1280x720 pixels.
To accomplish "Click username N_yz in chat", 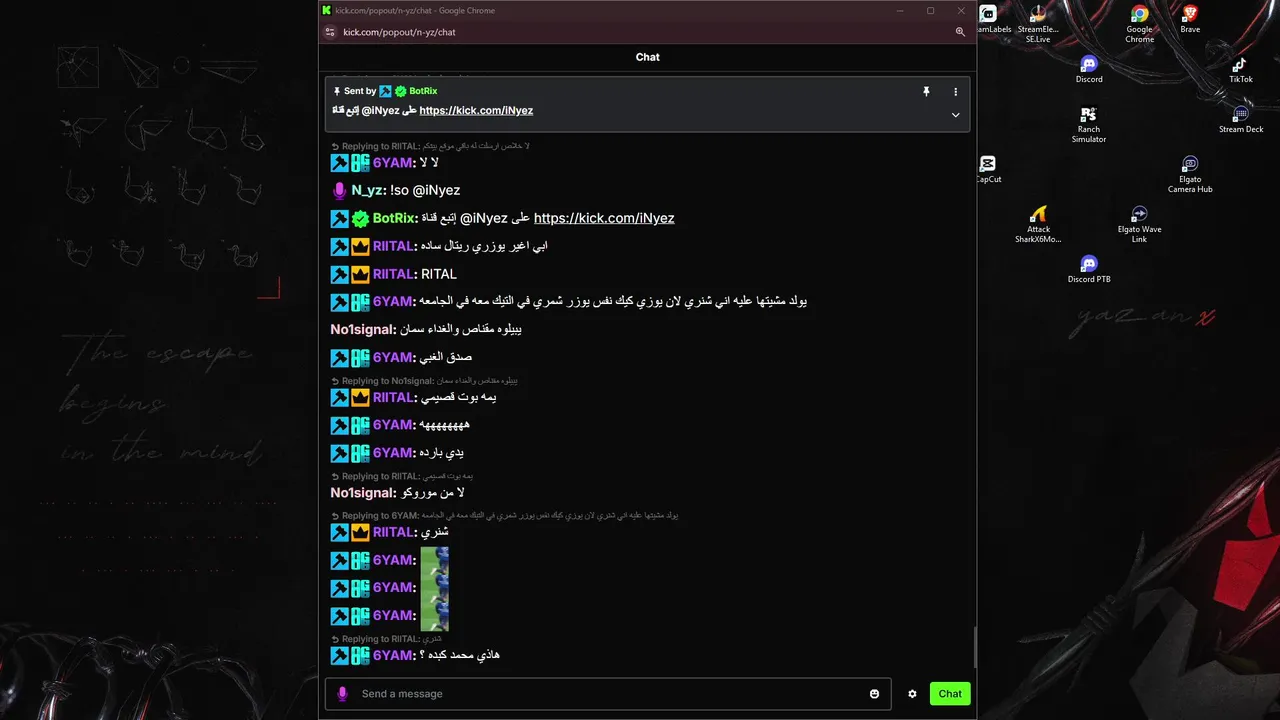I will (367, 190).
